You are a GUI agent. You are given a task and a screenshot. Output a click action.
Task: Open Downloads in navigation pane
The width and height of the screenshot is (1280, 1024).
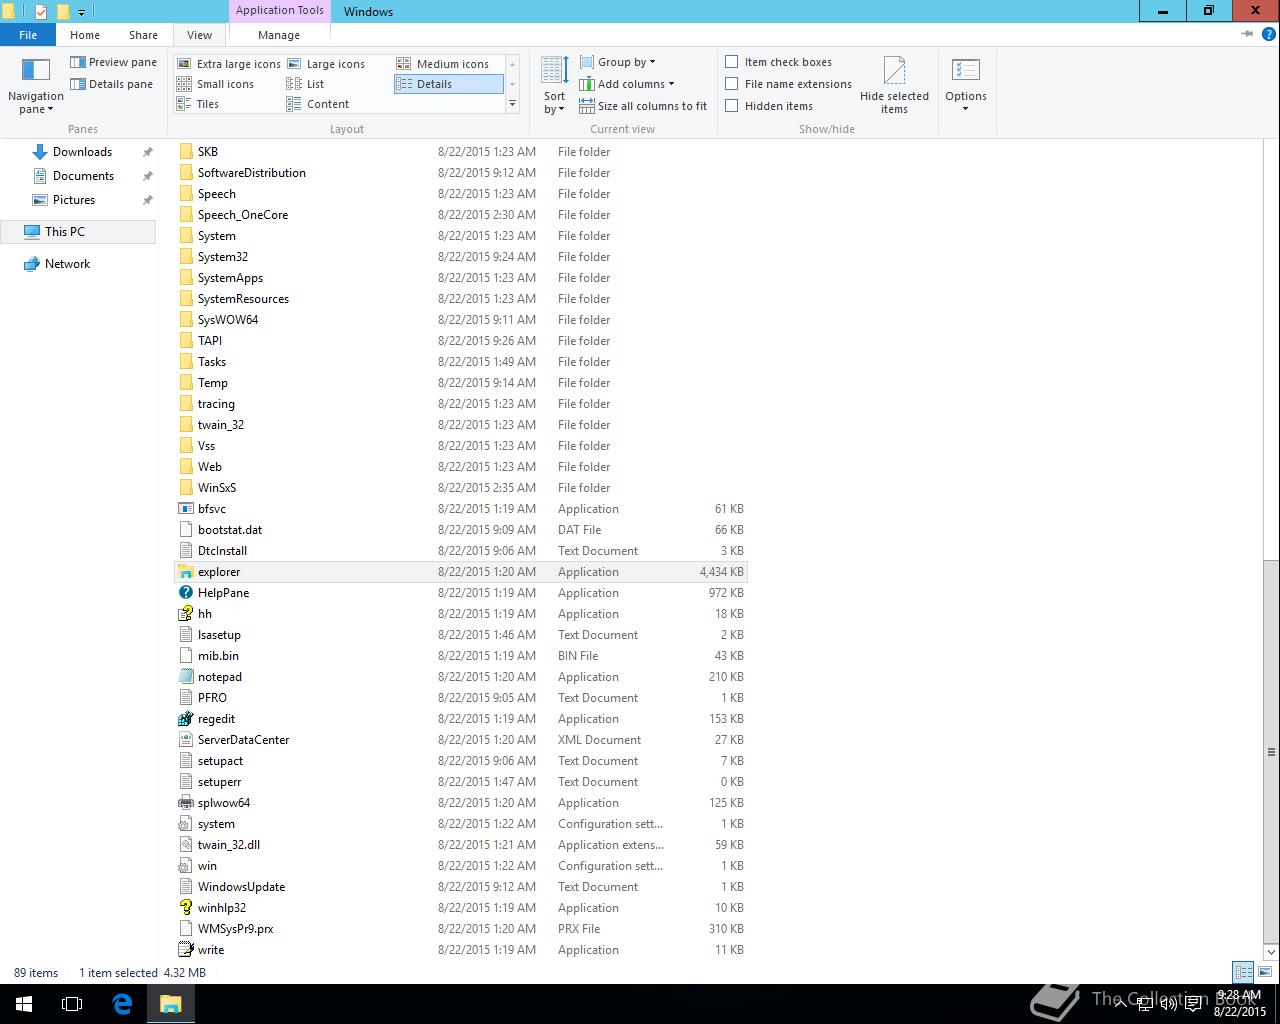coord(82,152)
